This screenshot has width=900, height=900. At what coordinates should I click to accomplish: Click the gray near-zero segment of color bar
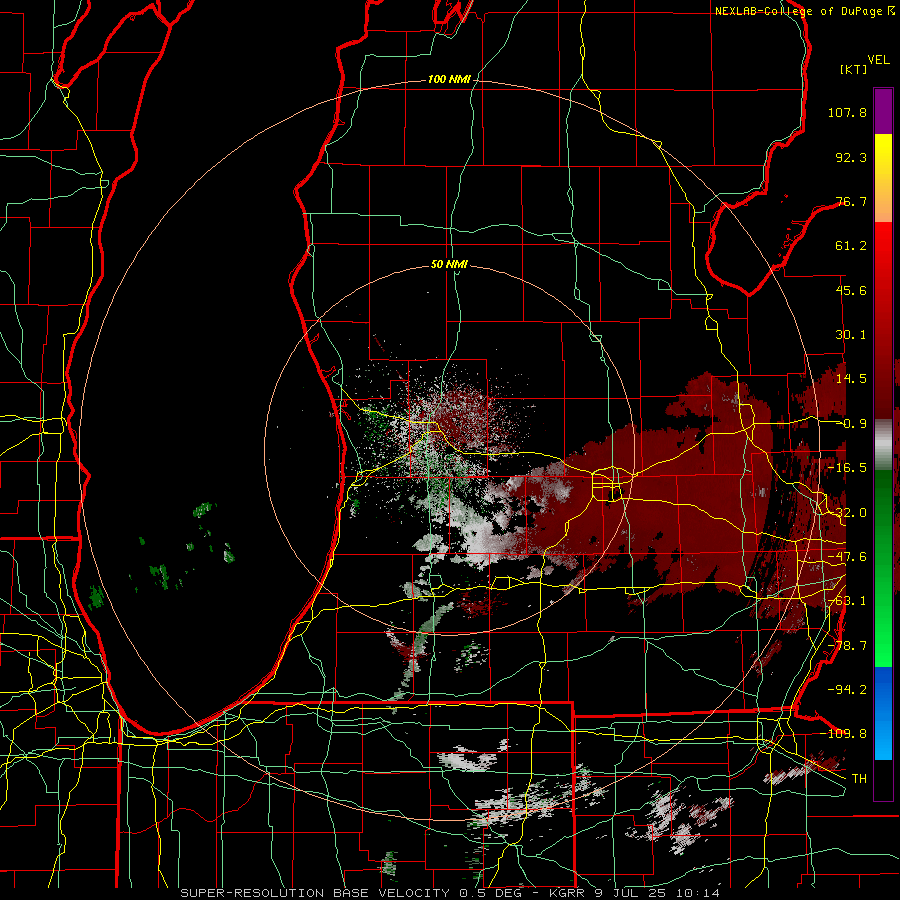(x=883, y=443)
